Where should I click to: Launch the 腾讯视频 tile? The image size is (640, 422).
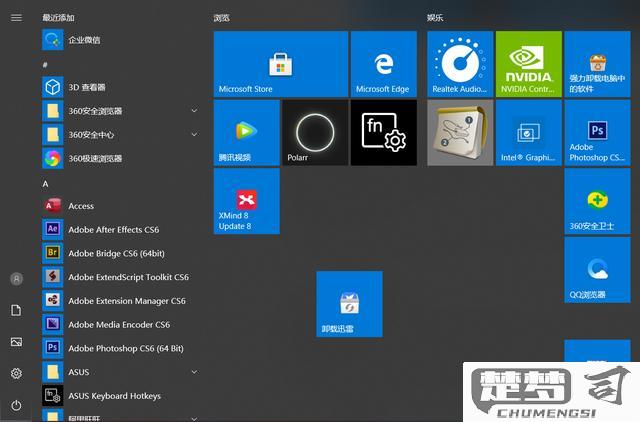pyautogui.click(x=247, y=133)
